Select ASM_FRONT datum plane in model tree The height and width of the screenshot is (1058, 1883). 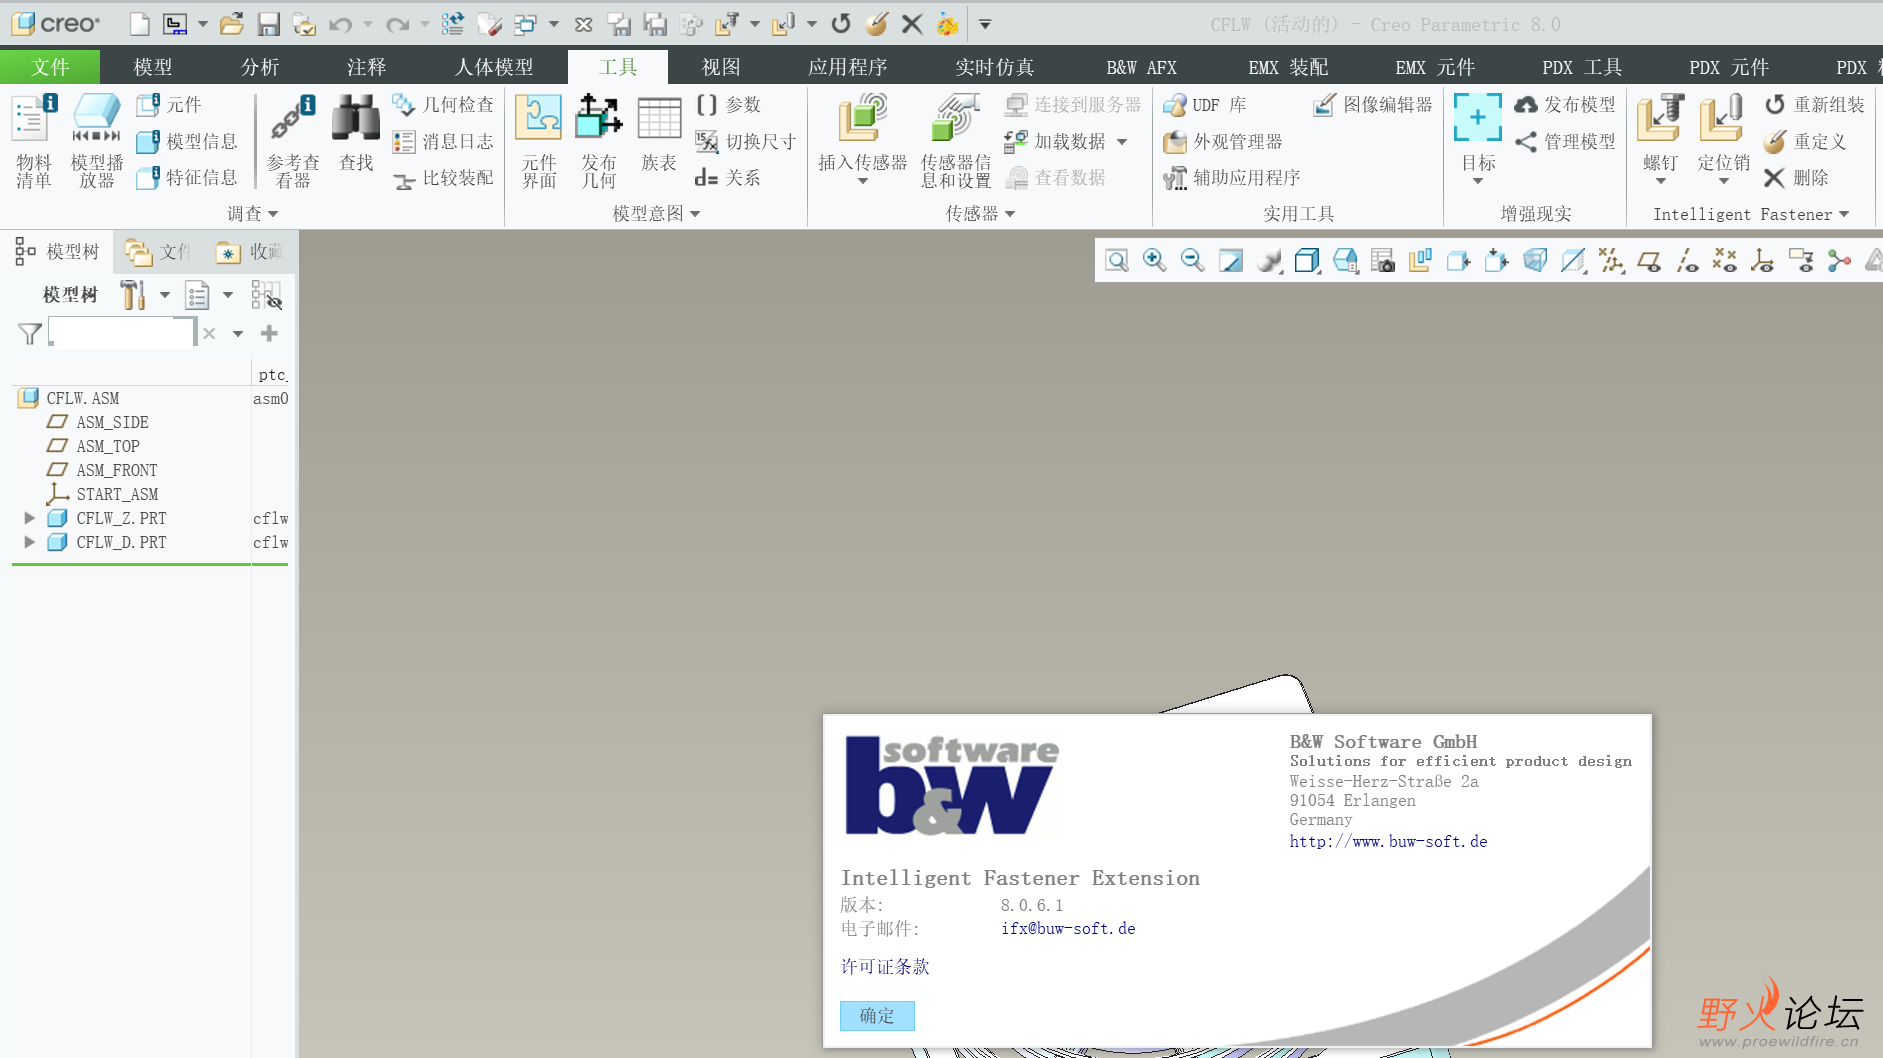(x=117, y=470)
